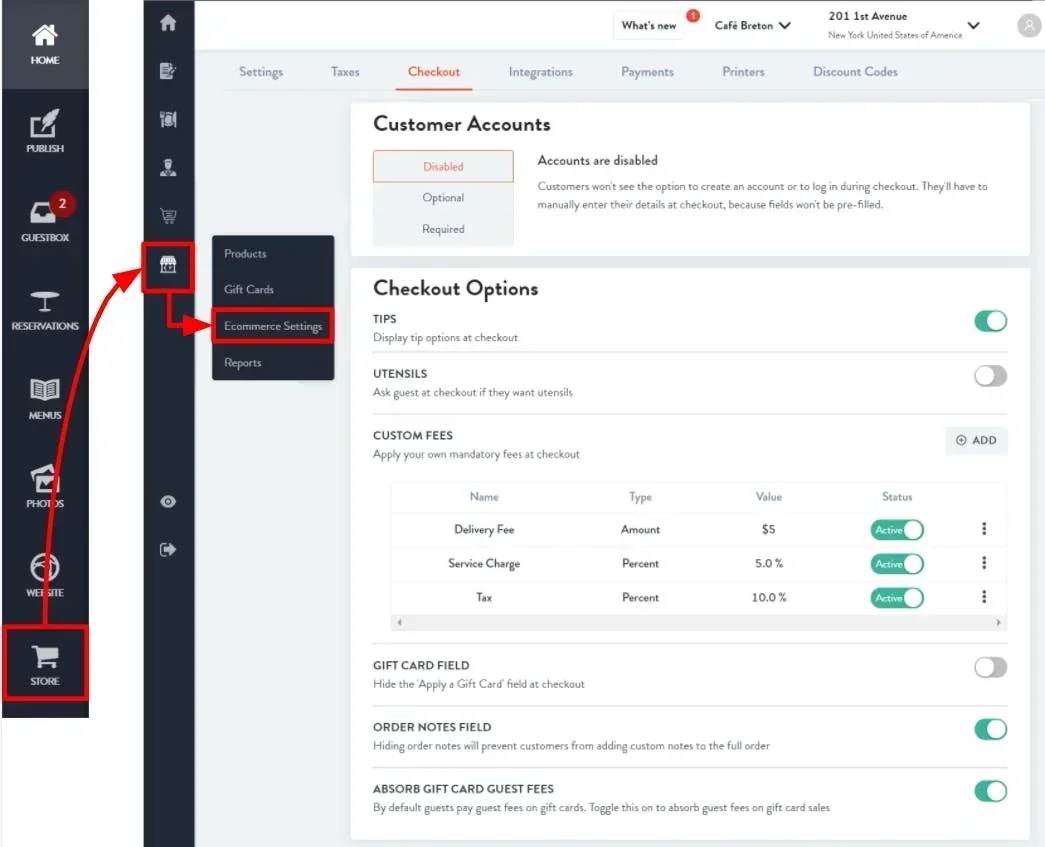Open Delivery Fee three-dot options menu
This screenshot has height=847, width=1045.
pos(984,529)
